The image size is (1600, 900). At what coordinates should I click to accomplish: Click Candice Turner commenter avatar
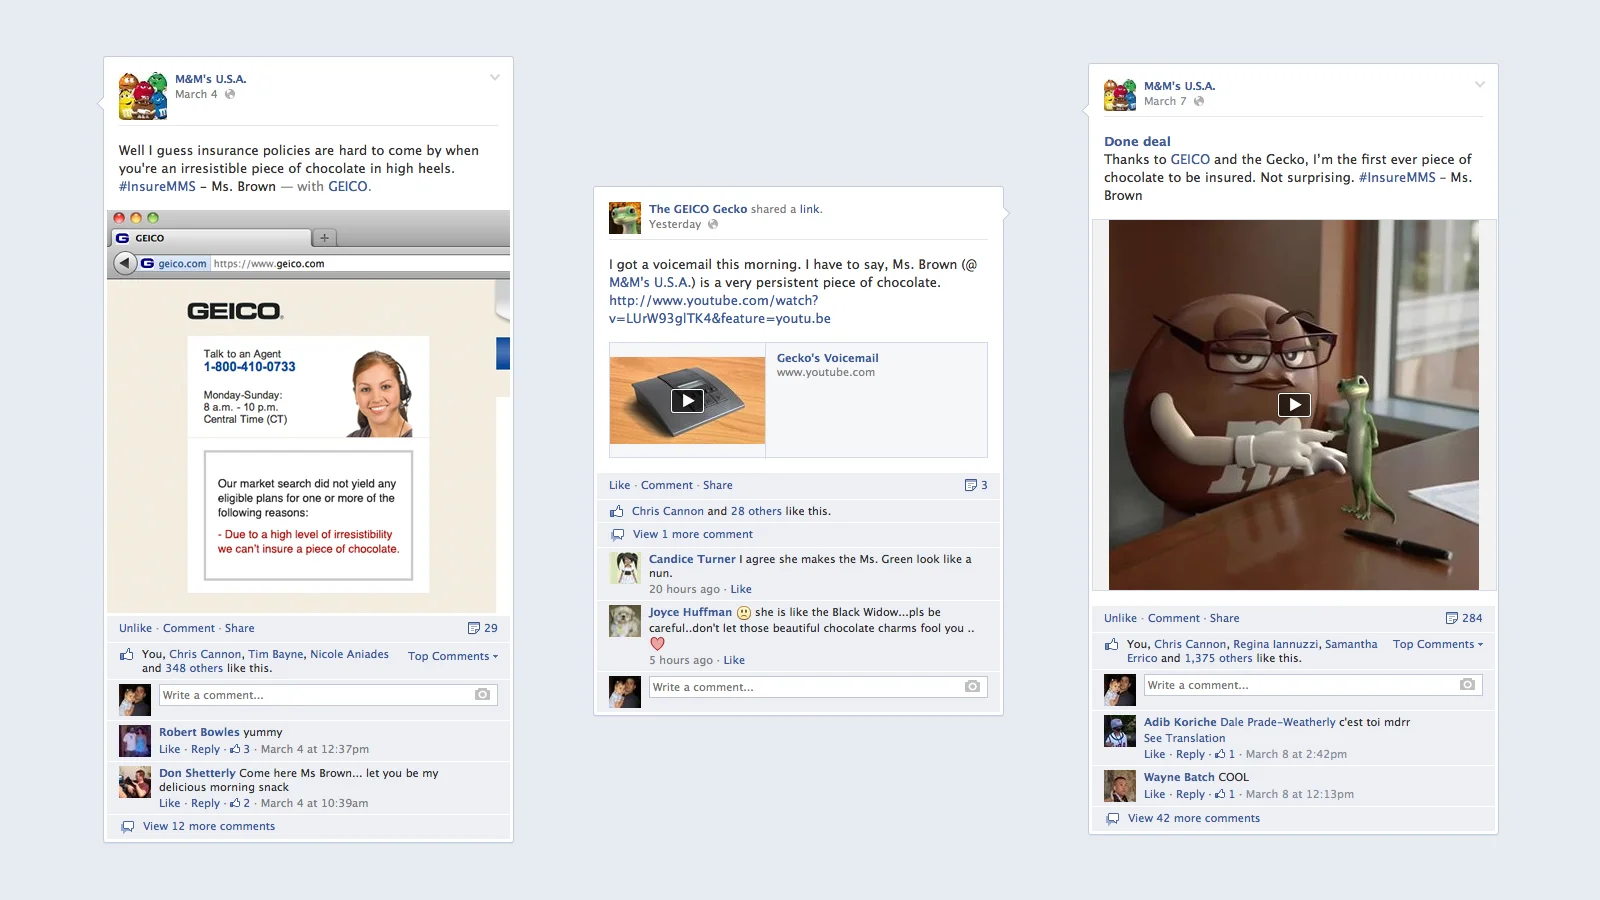click(x=625, y=568)
